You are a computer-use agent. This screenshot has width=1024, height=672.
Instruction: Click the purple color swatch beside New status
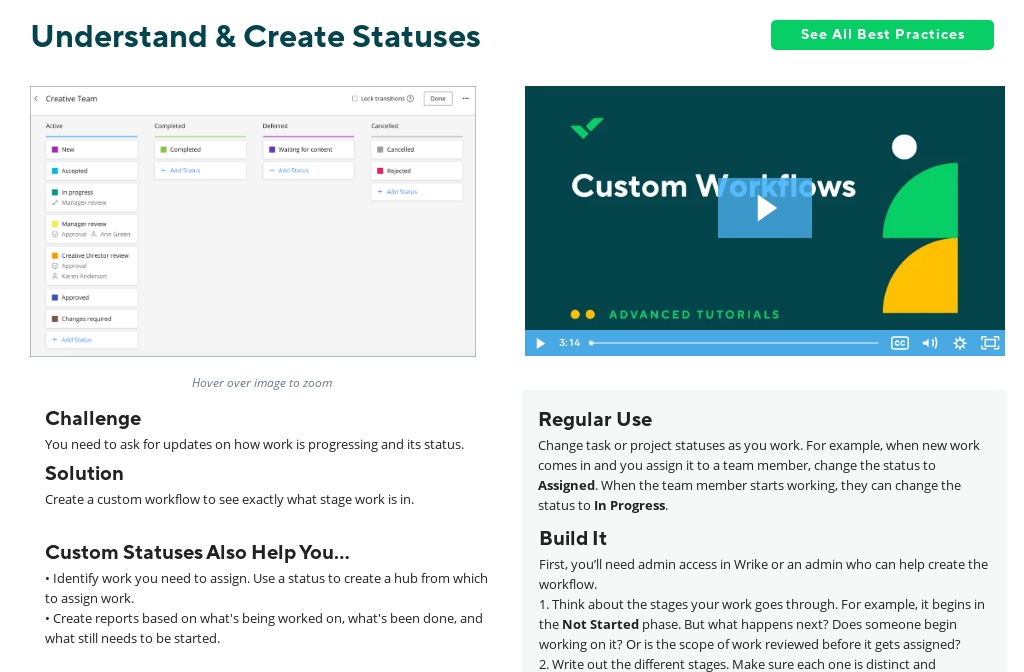pos(55,149)
